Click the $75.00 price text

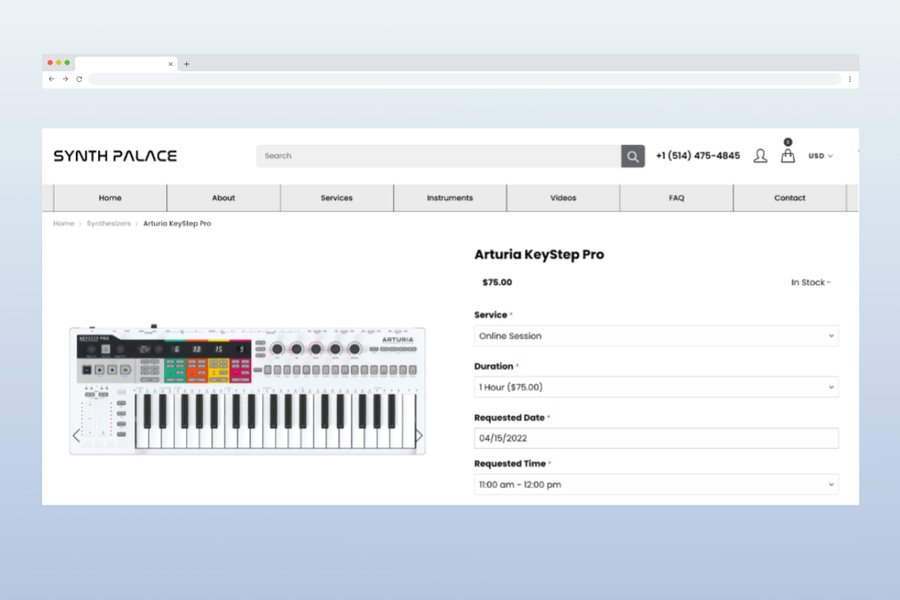click(497, 282)
